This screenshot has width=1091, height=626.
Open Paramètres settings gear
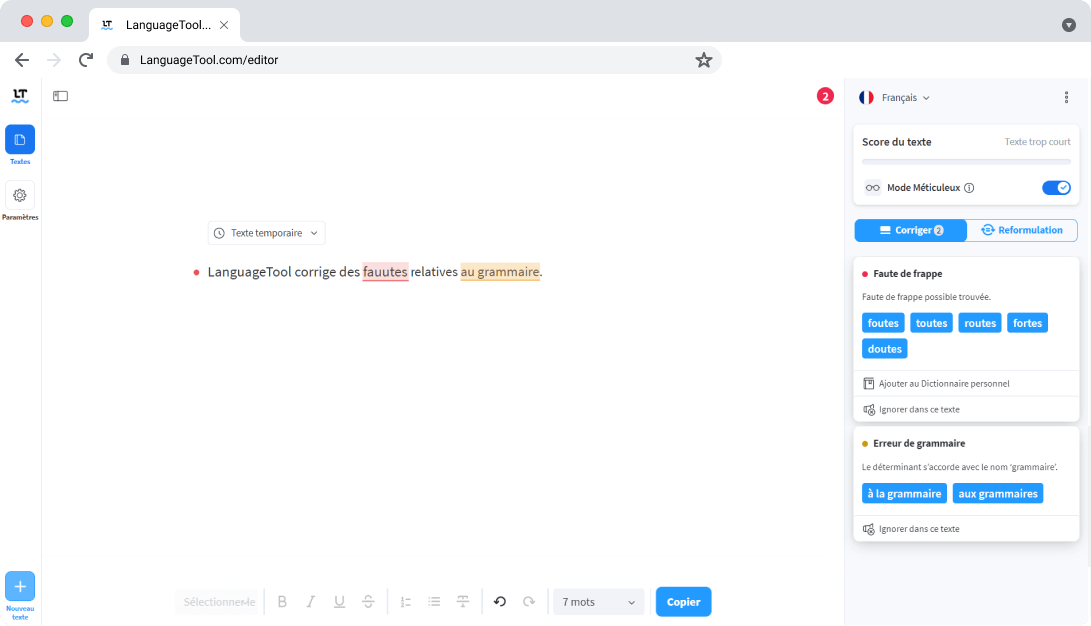coord(20,195)
